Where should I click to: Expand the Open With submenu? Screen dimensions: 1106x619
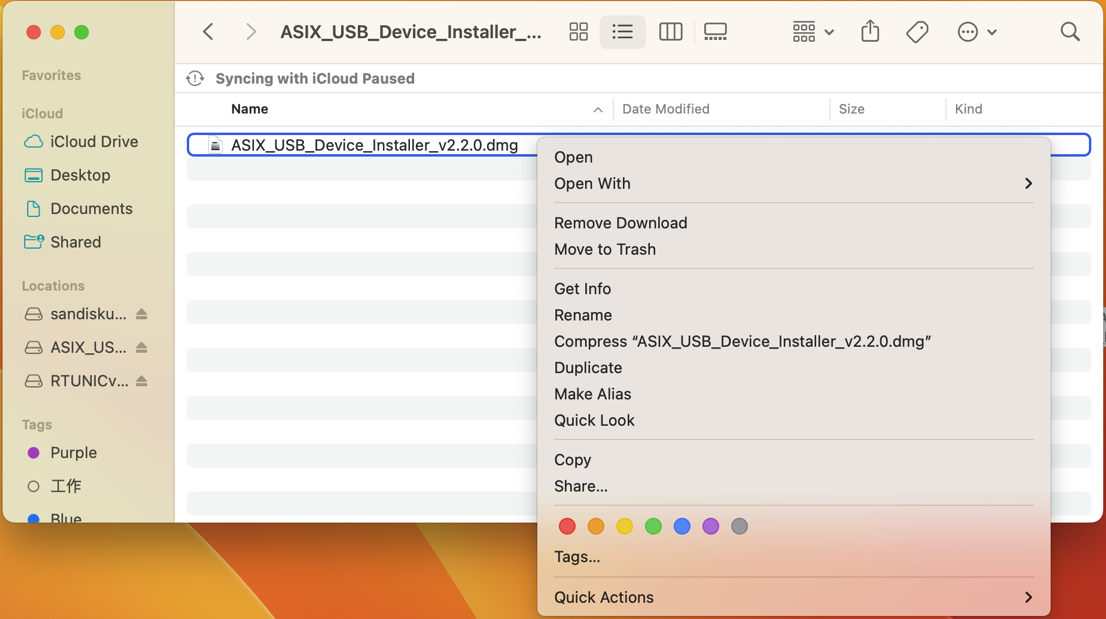794,183
